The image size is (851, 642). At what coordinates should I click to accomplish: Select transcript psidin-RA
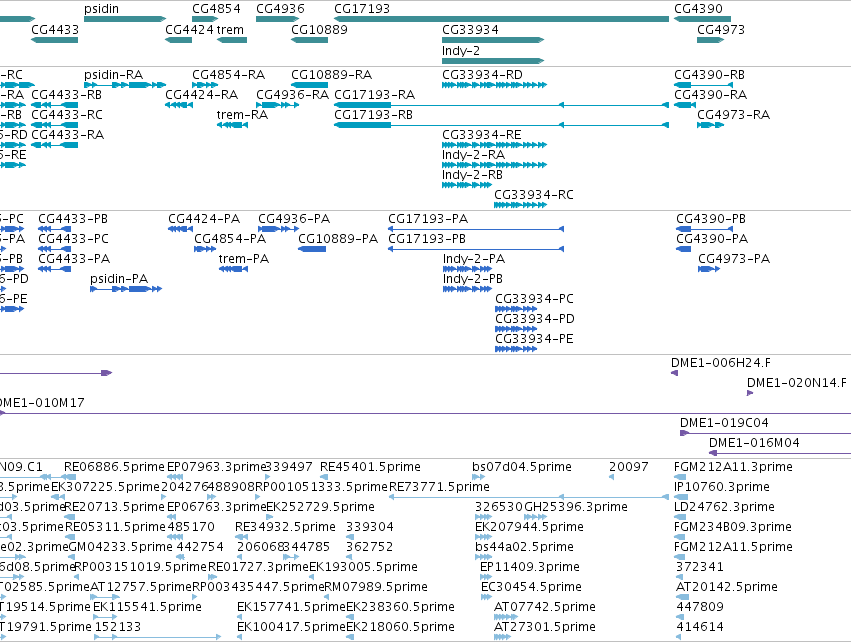point(125,85)
